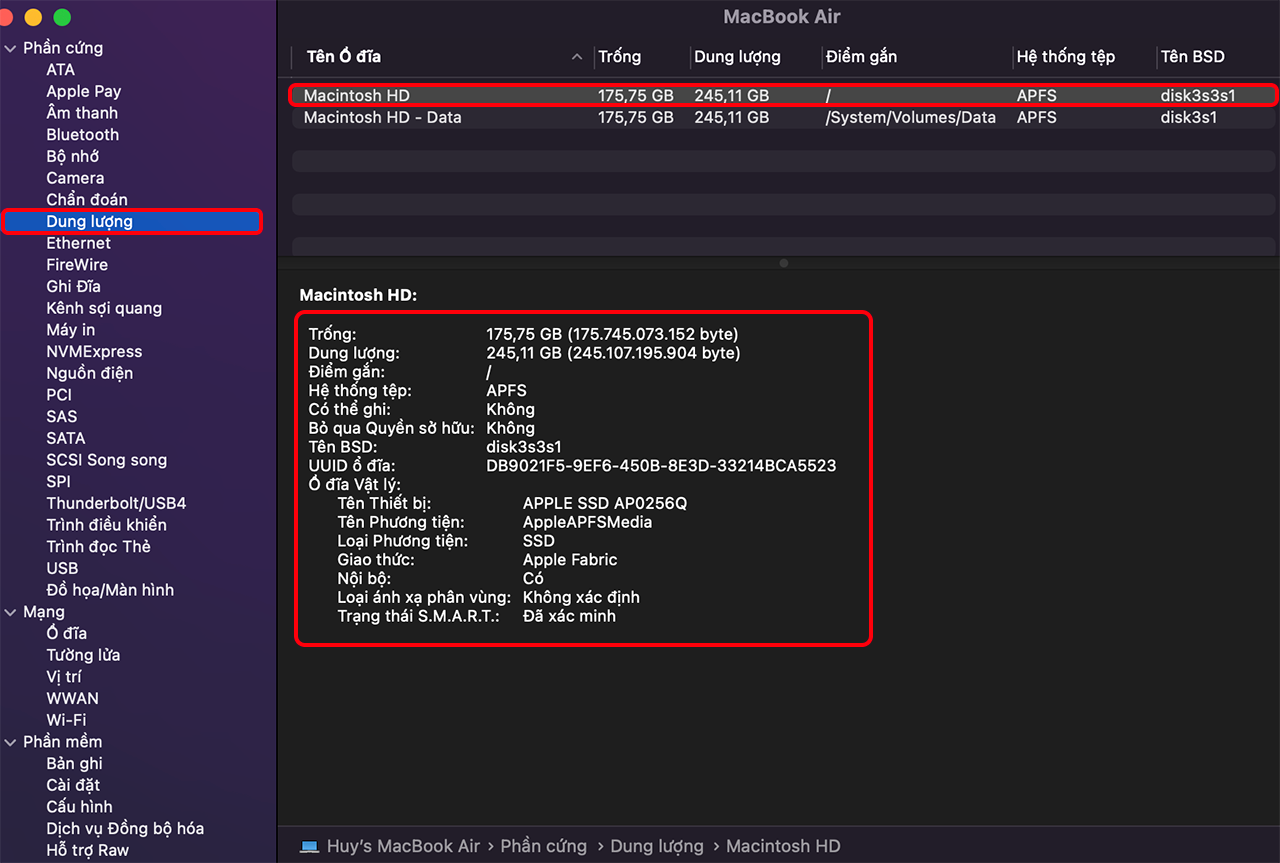Open the WWAN entry
The image size is (1280, 863).
[x=72, y=698]
